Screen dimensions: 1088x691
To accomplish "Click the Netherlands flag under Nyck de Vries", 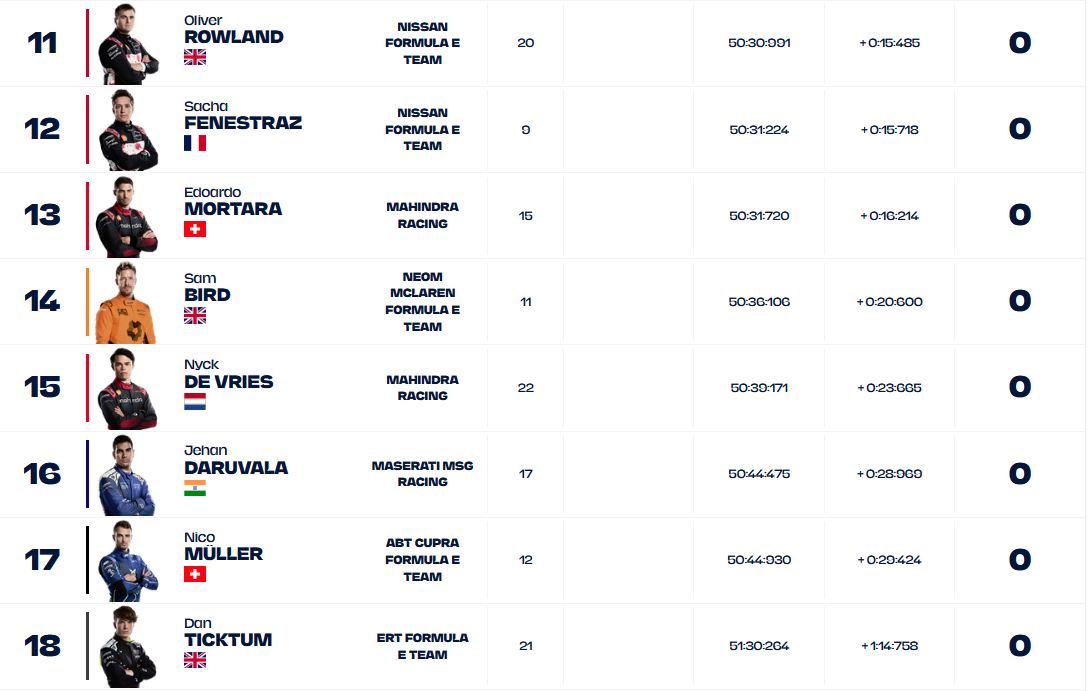I will point(195,401).
